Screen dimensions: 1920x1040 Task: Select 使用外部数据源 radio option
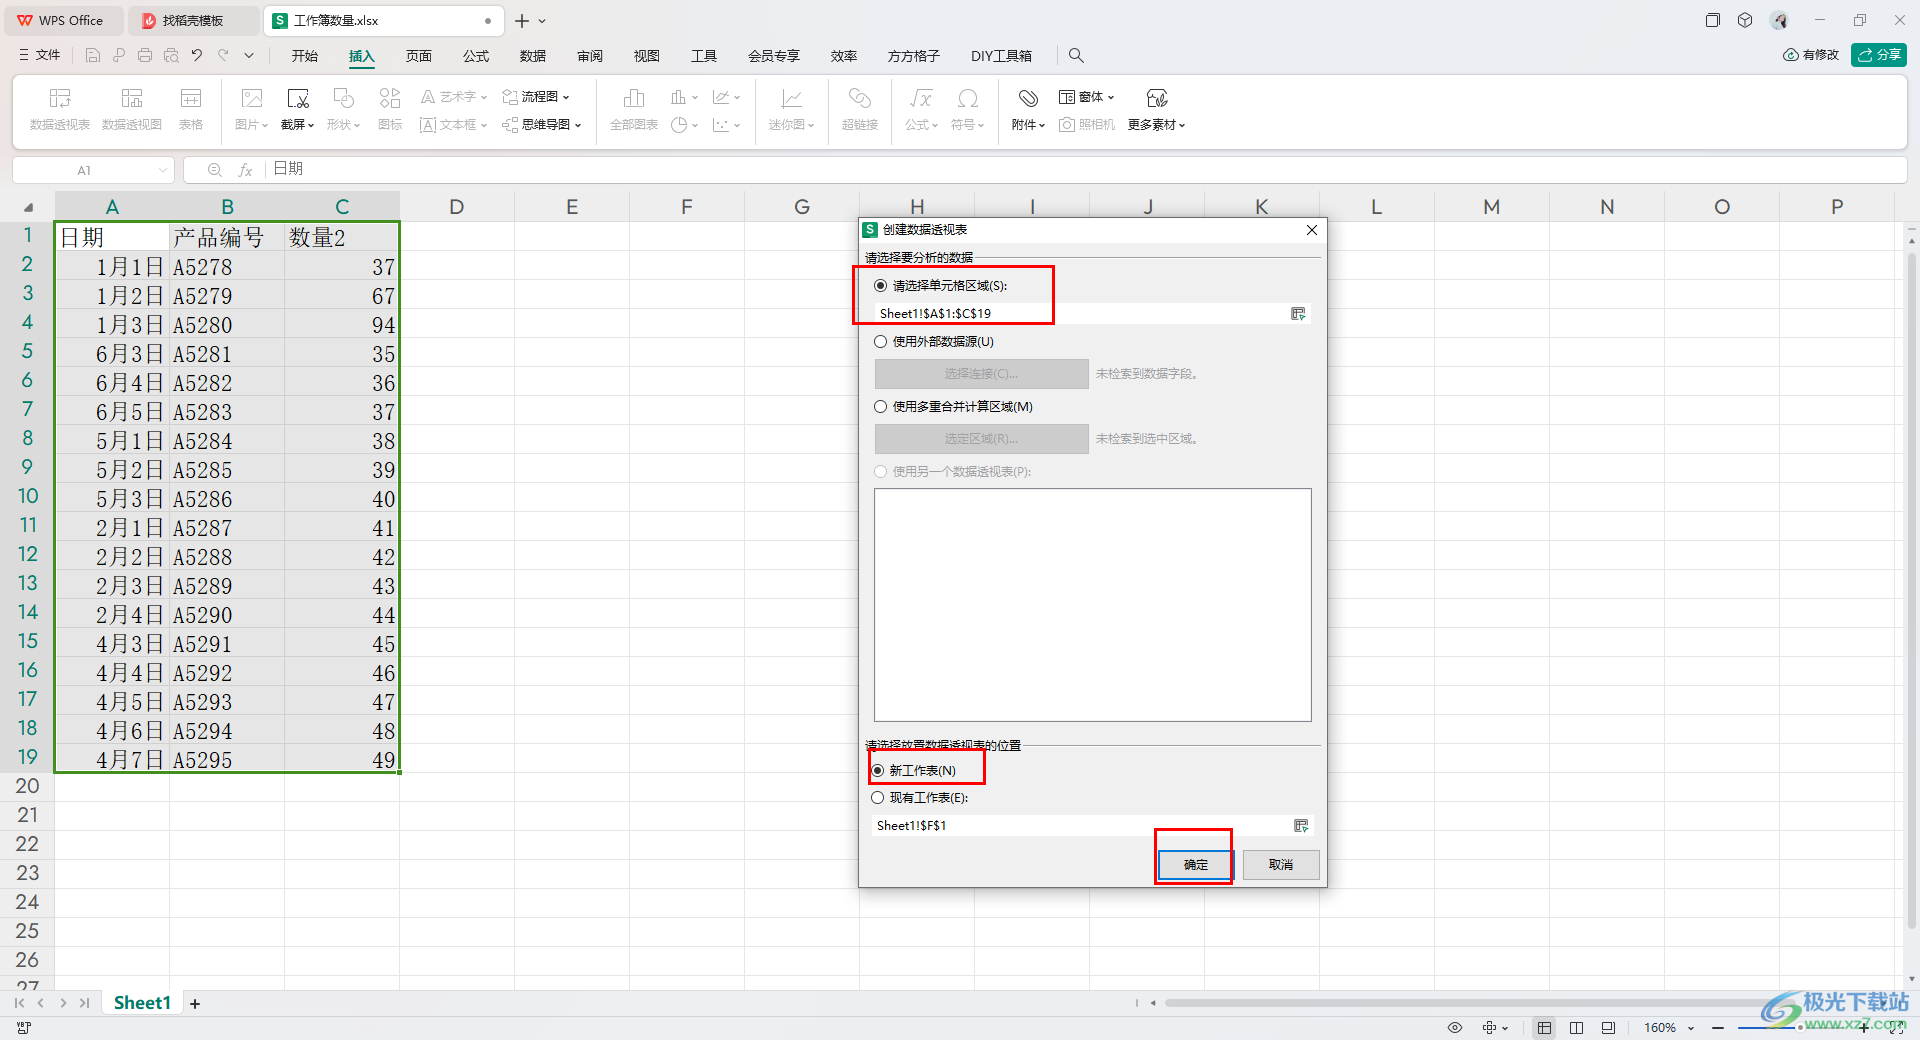point(881,342)
